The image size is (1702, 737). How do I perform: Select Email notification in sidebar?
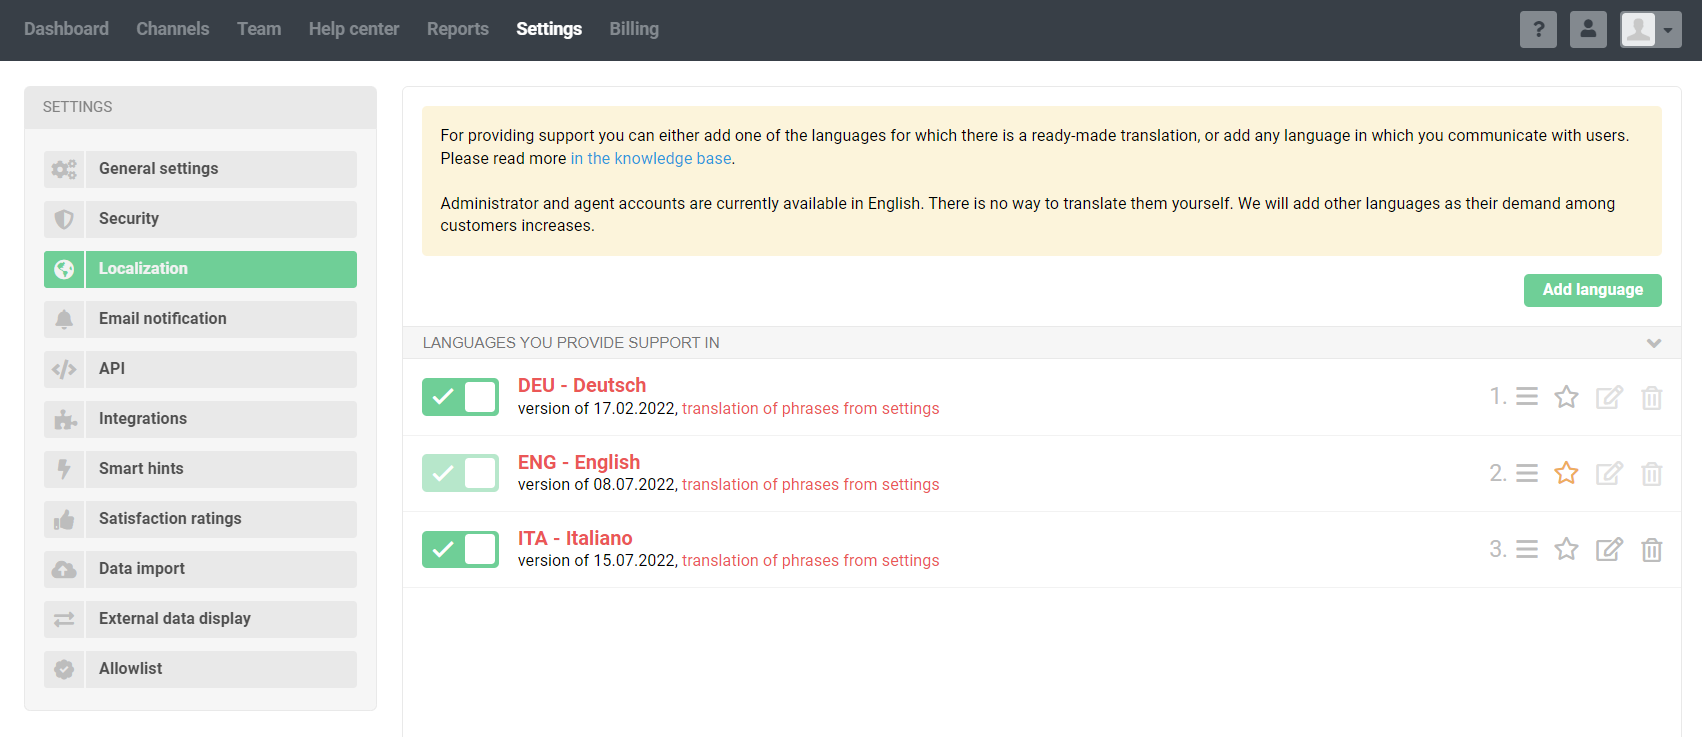(163, 319)
